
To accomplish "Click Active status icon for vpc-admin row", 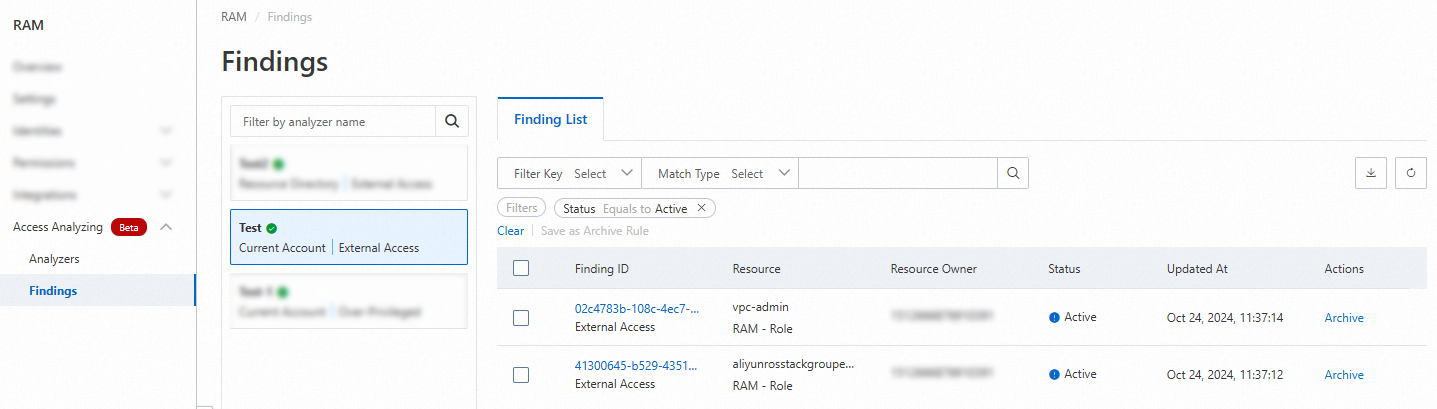I will point(1054,317).
